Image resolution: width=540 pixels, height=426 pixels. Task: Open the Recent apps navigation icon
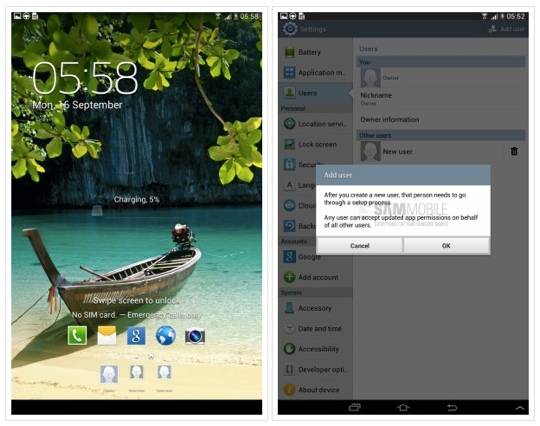(355, 408)
